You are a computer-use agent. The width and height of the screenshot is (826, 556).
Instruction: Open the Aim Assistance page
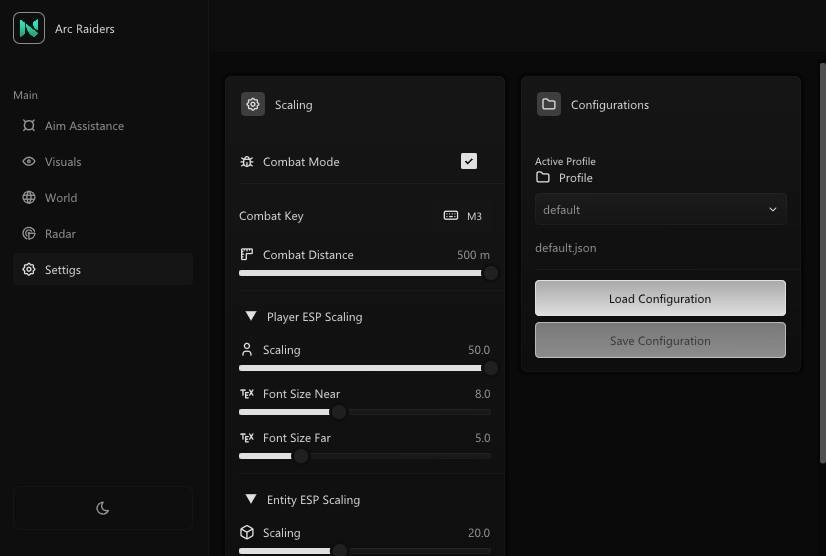(x=84, y=126)
